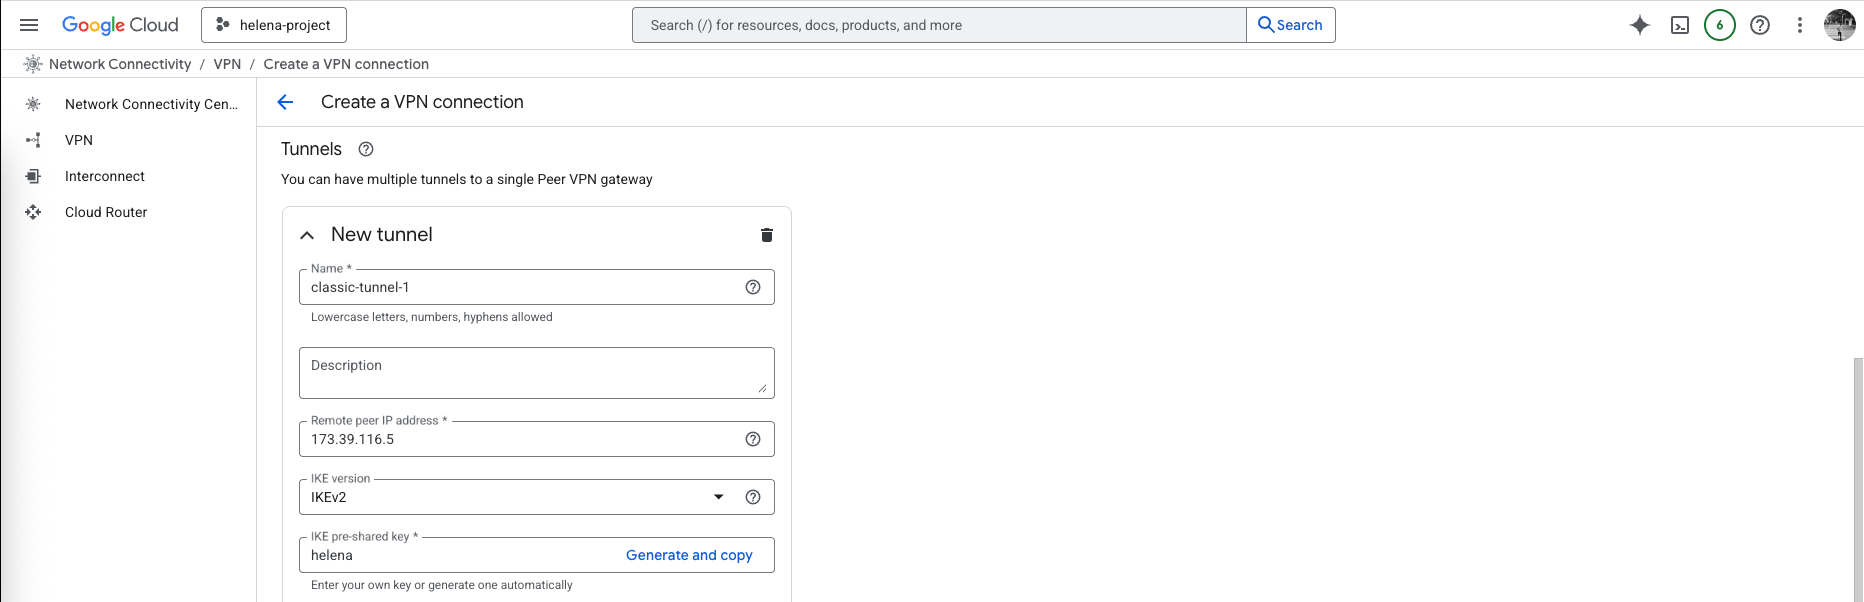Activate Cloud Shell terminal icon
Viewport: 1864px width, 602px height.
(1680, 25)
